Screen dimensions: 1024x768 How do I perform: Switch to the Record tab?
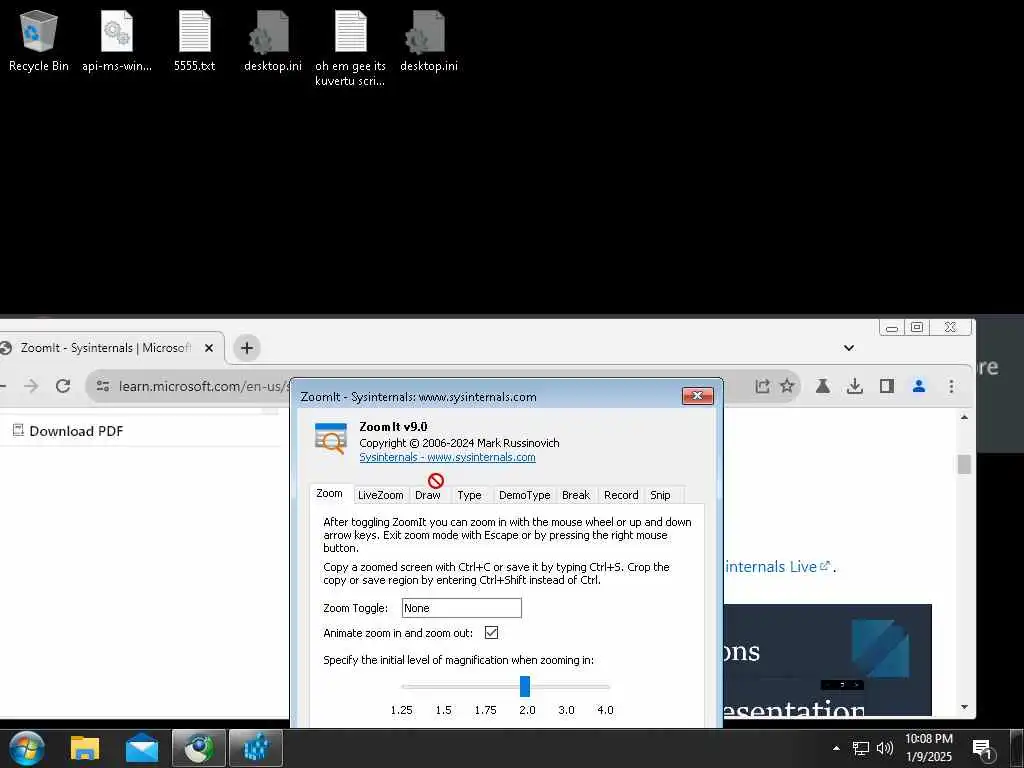pyautogui.click(x=621, y=495)
